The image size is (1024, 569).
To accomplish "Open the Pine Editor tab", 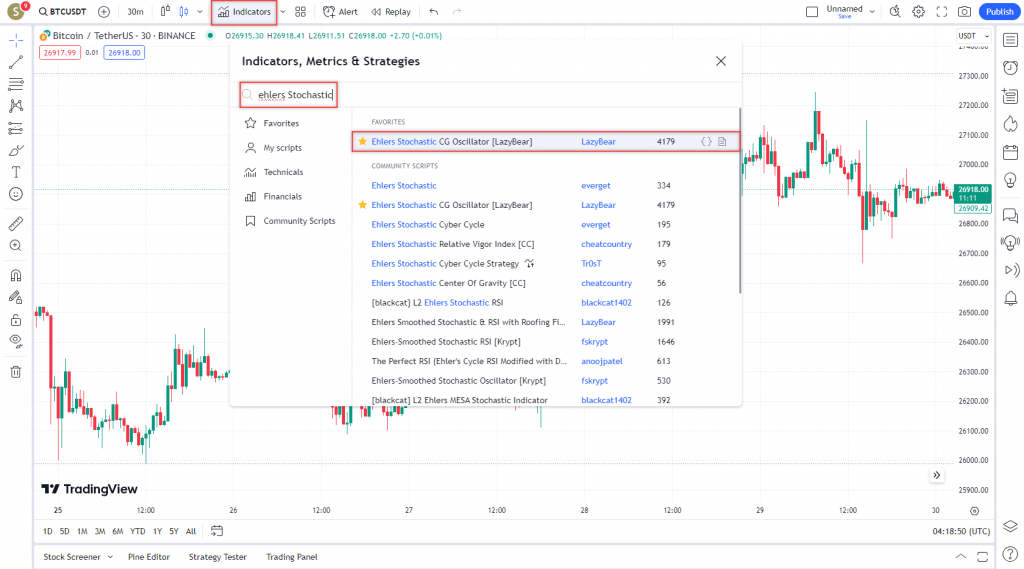I will coord(149,557).
